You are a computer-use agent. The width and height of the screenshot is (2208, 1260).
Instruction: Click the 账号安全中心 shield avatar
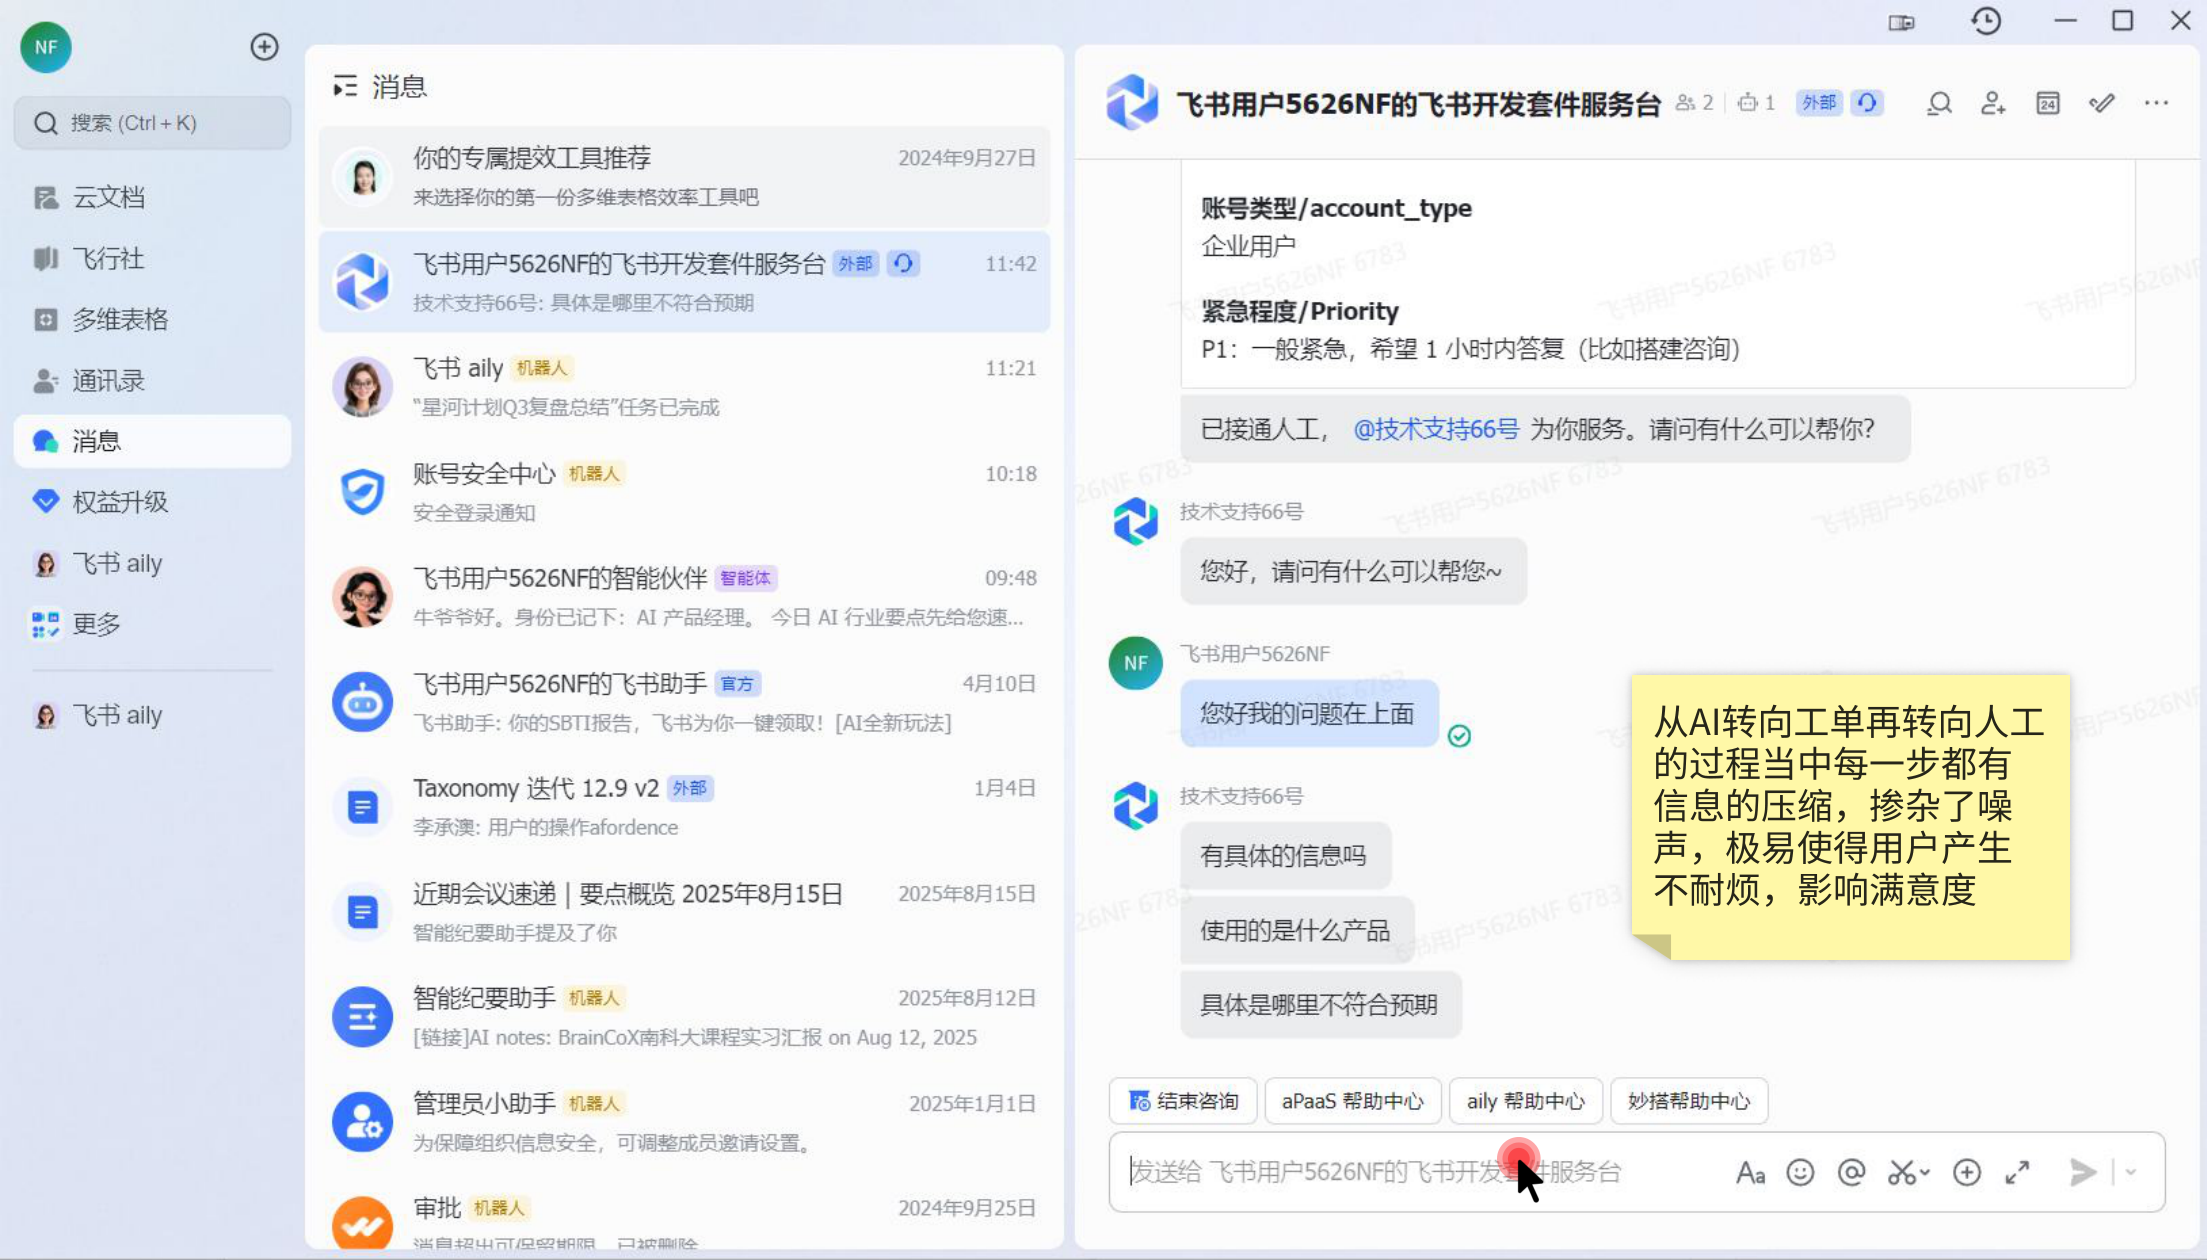point(362,492)
